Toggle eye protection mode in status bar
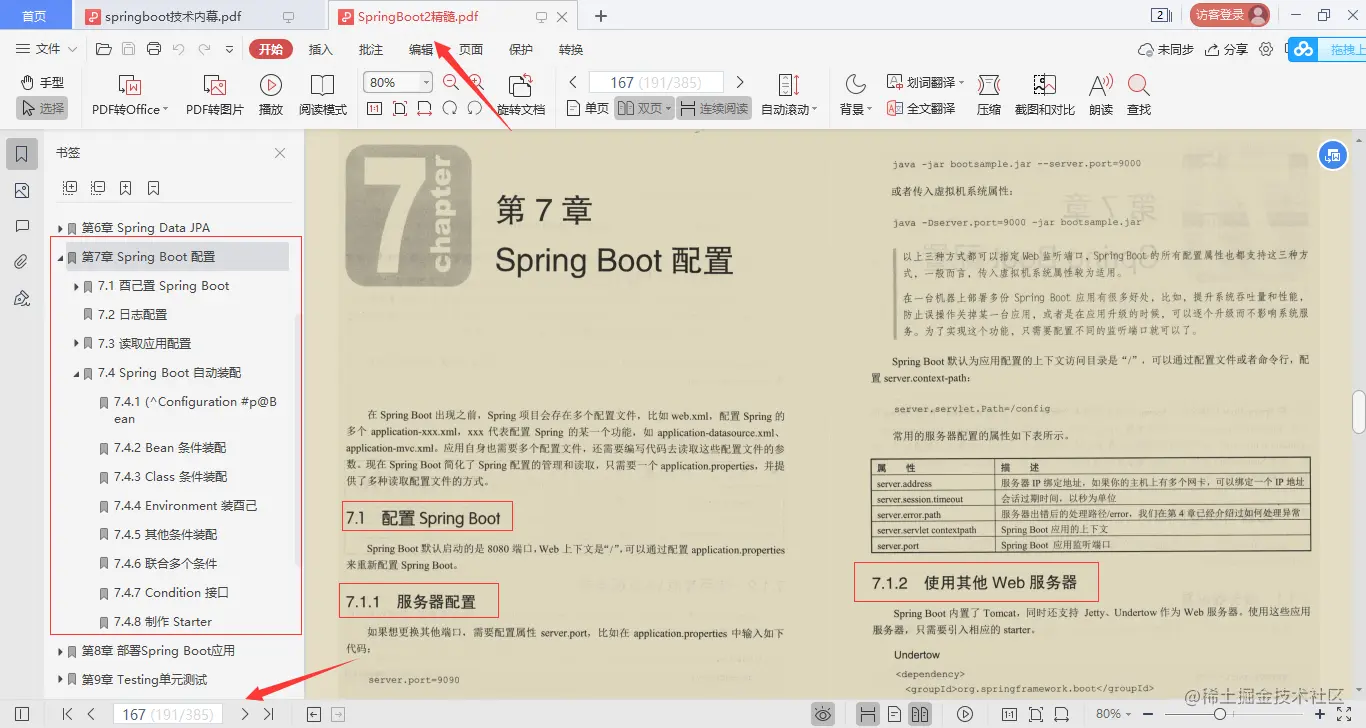This screenshot has height=728, width=1366. (x=823, y=714)
